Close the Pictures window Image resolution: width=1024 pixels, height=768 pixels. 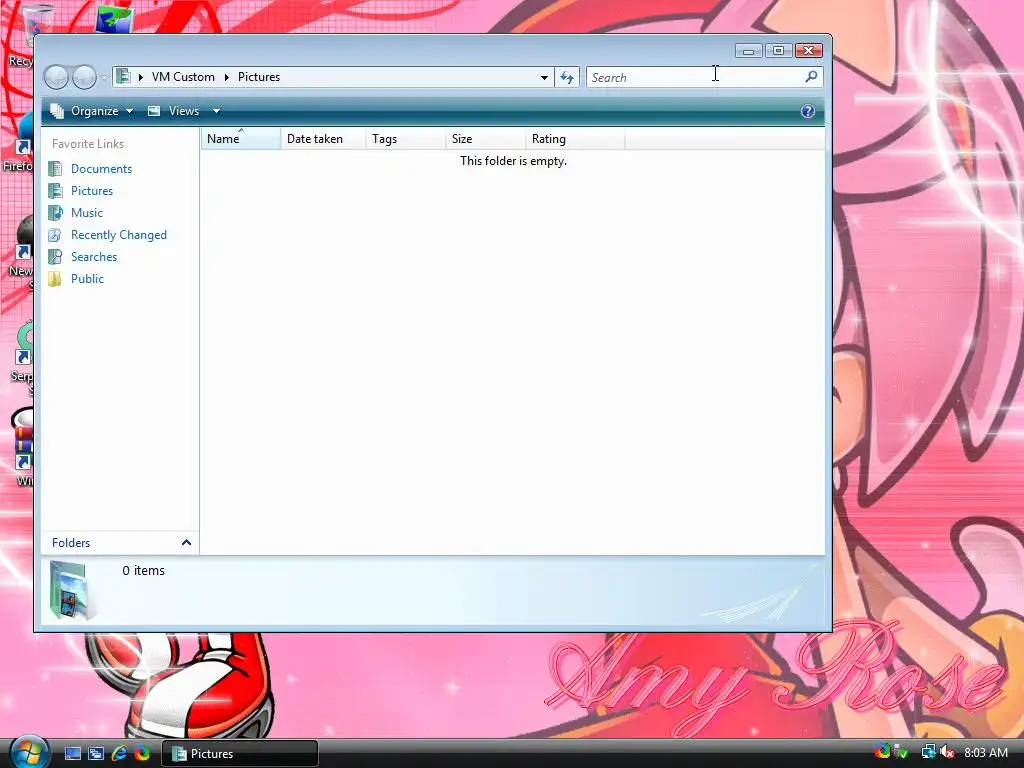pos(808,50)
